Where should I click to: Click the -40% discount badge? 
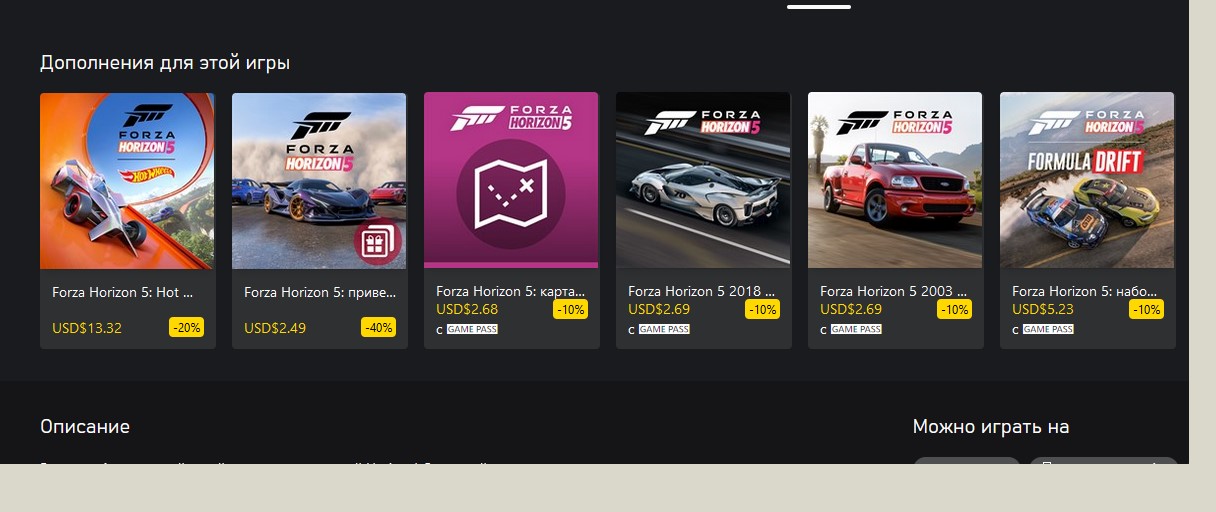pos(379,327)
